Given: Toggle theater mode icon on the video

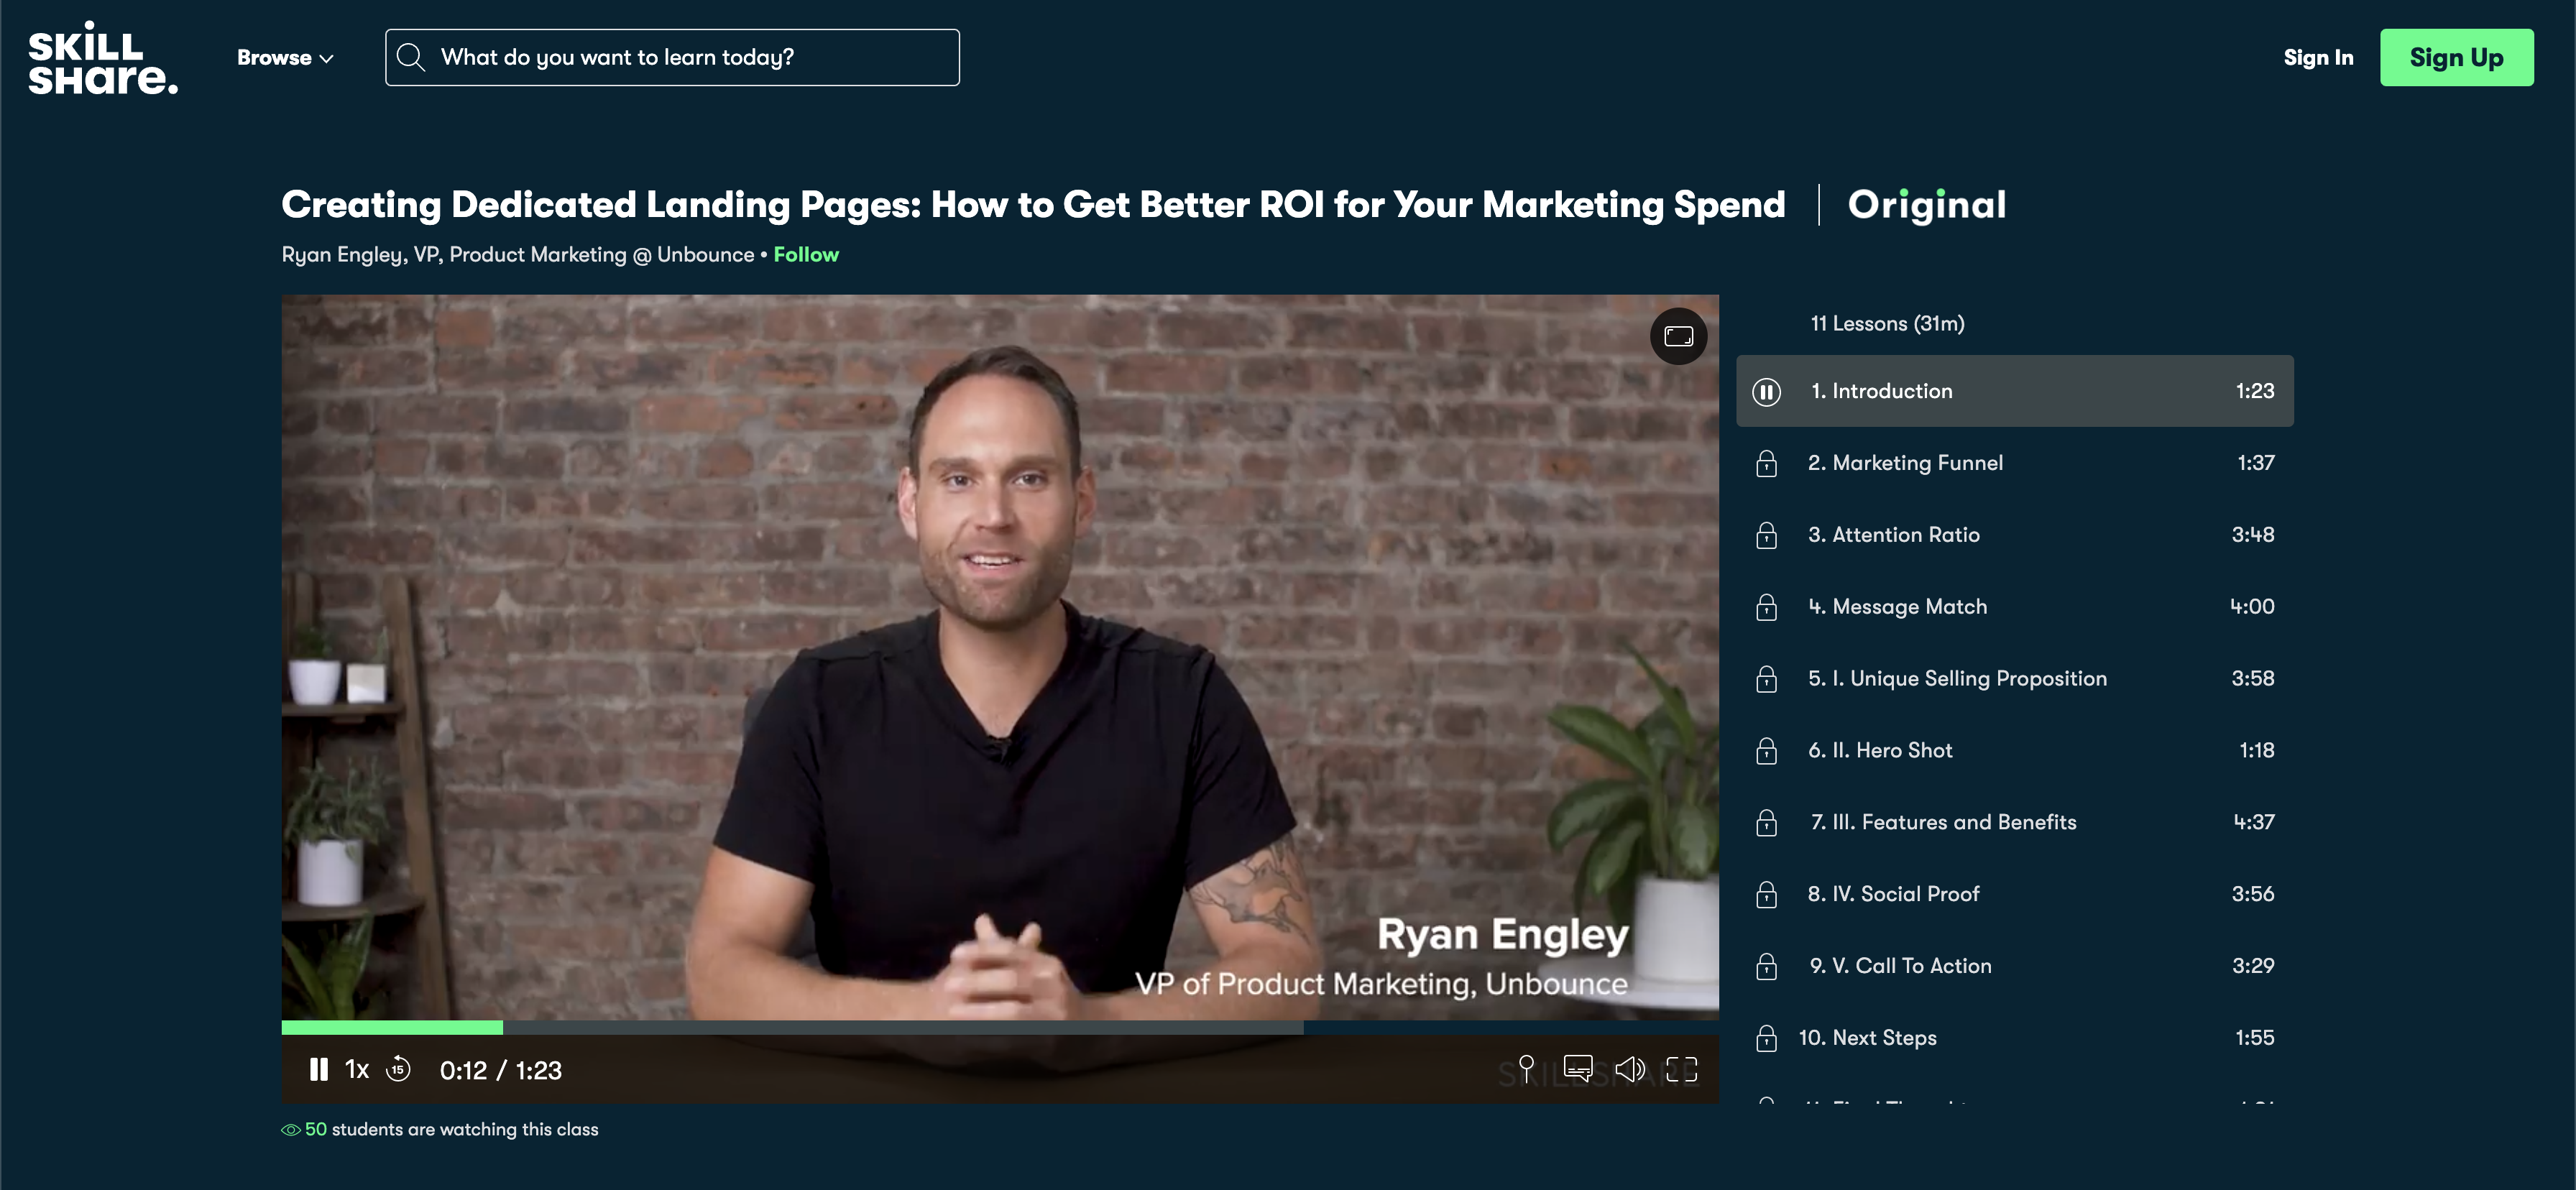Looking at the screenshot, I should point(1678,337).
